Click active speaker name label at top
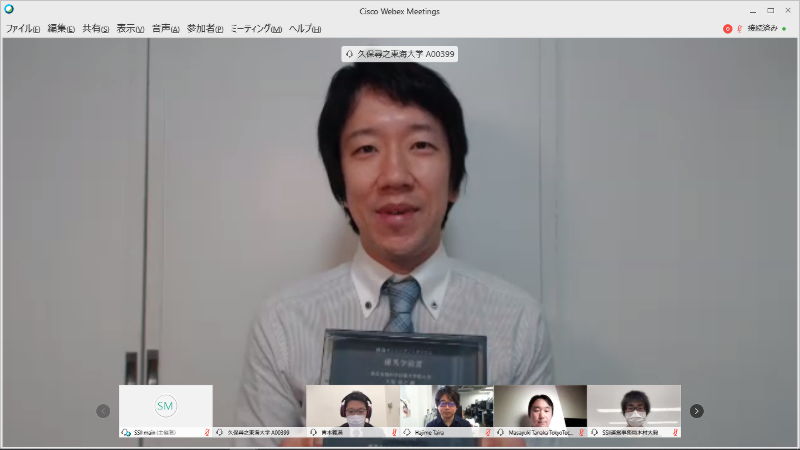The width and height of the screenshot is (800, 450). [x=400, y=54]
